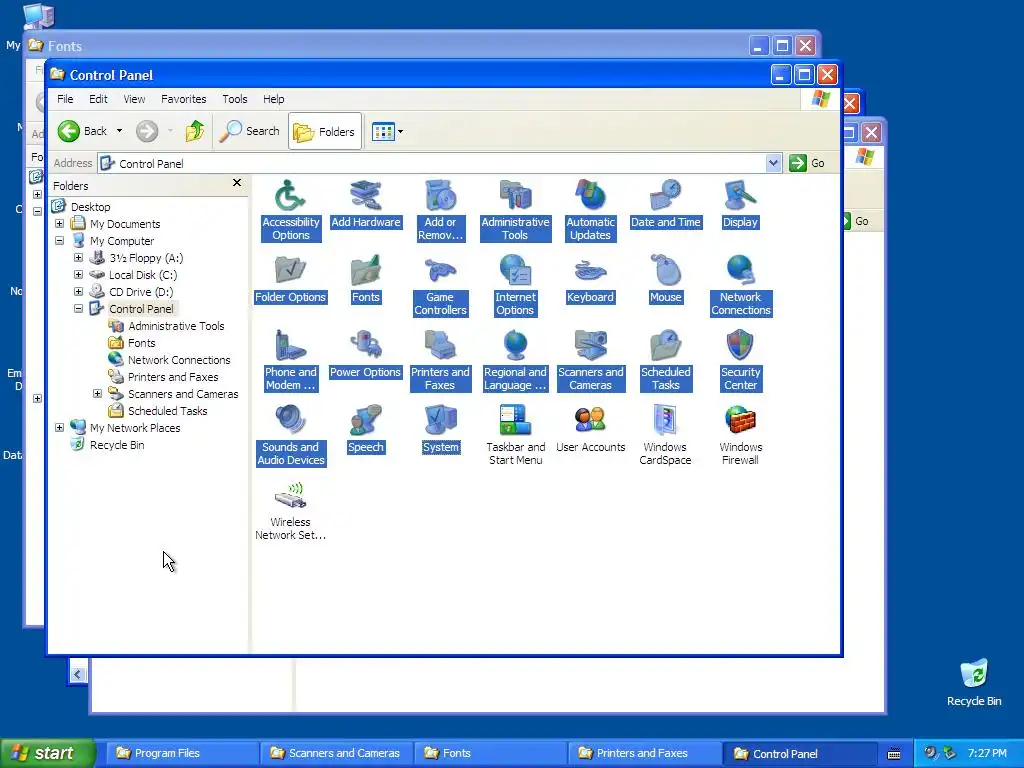Open the File menu
The height and width of the screenshot is (768, 1024).
coord(65,99)
